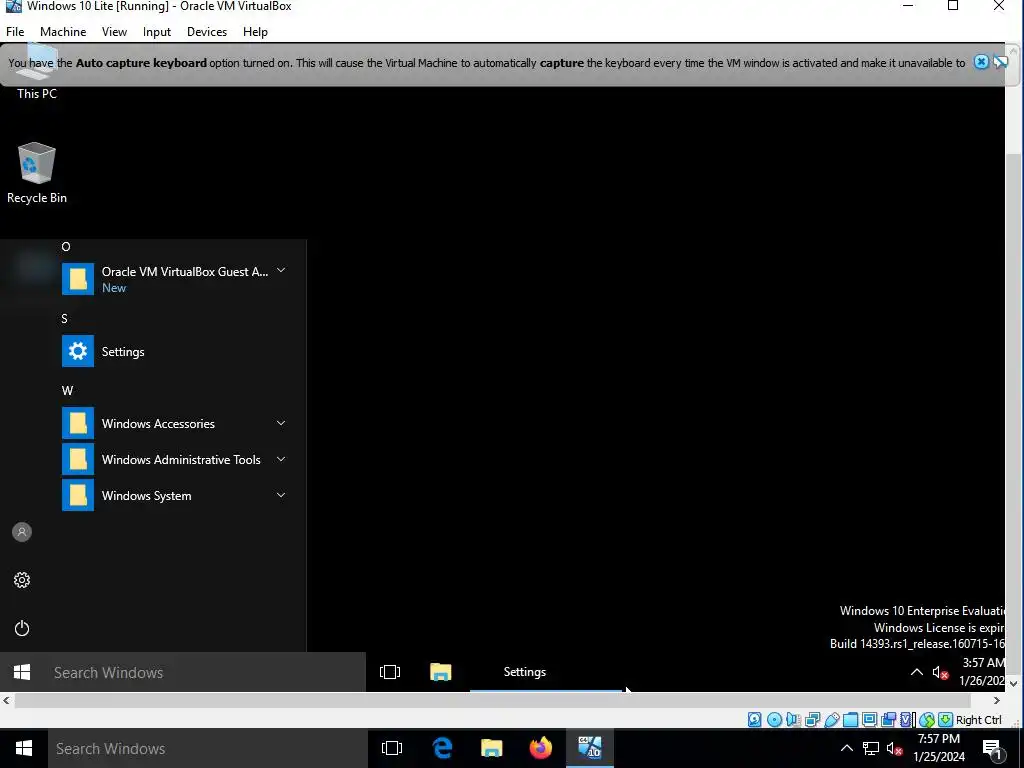The image size is (1024, 768).
Task: Open the VirtualBox View menu
Action: (x=114, y=31)
